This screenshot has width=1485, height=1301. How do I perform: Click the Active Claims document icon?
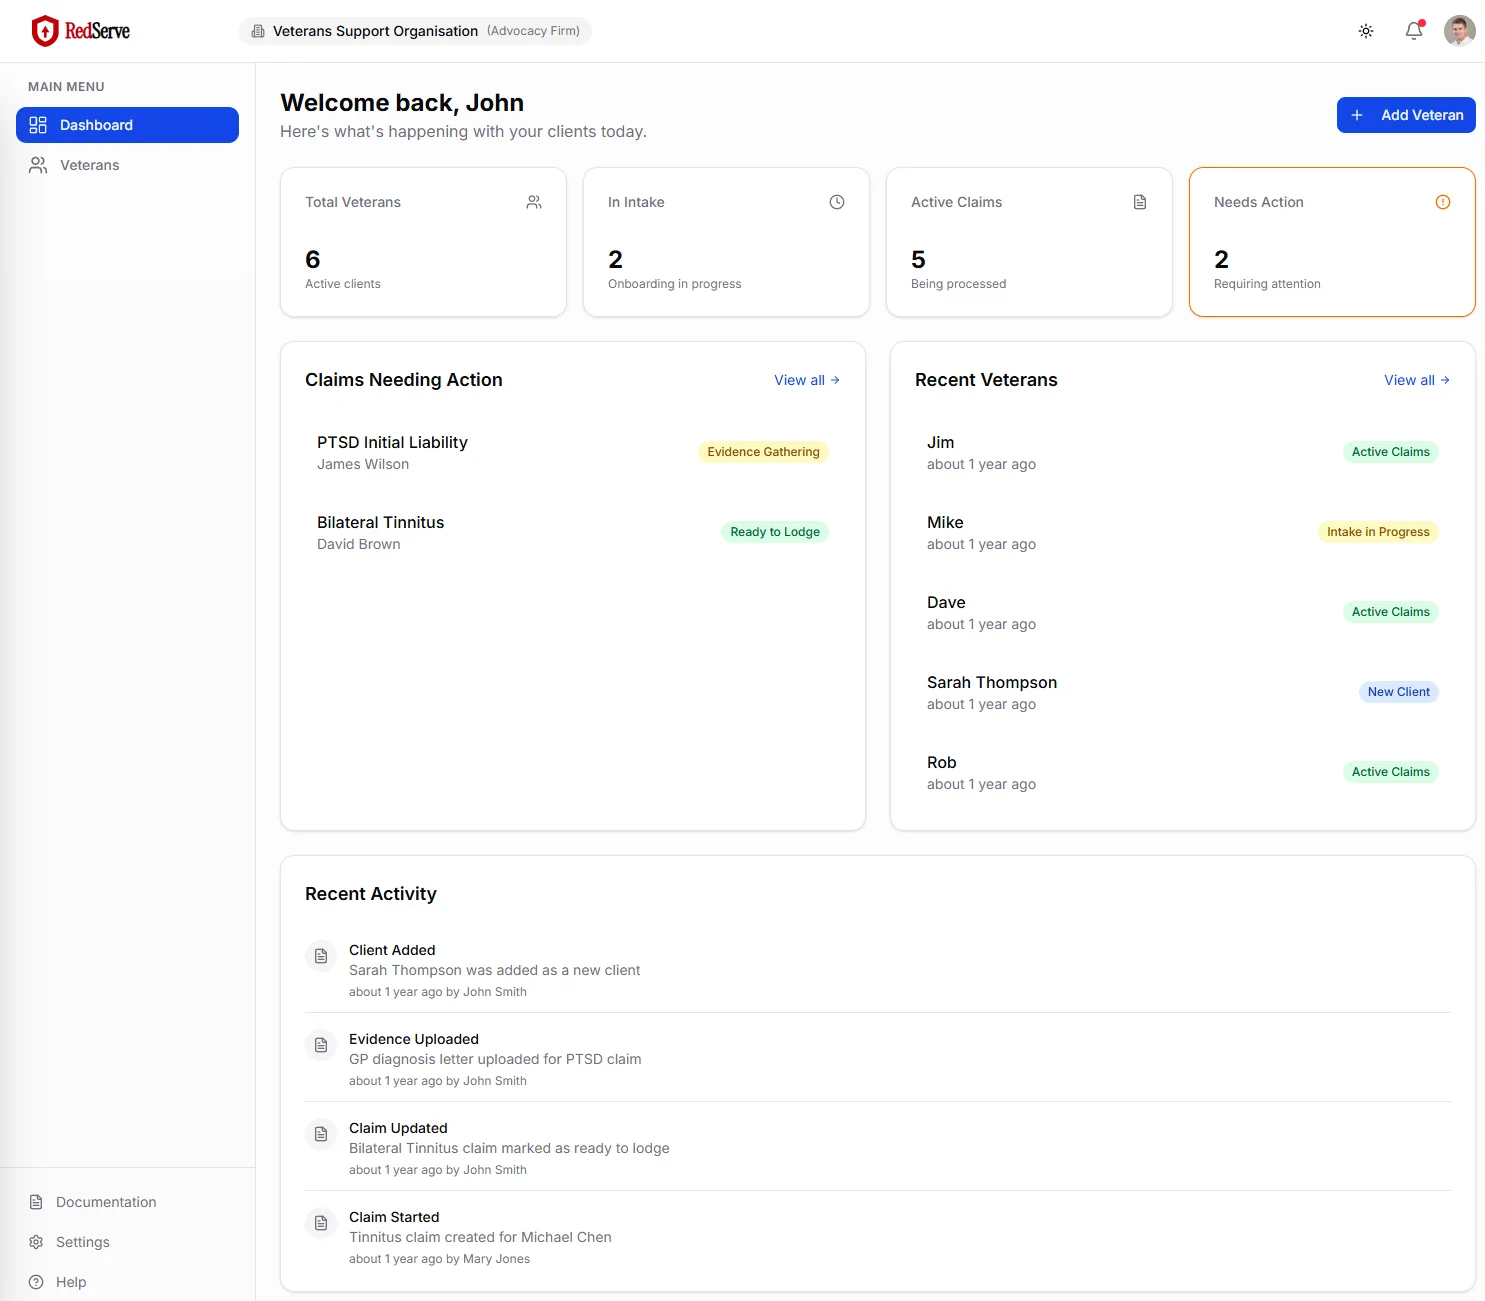click(x=1140, y=202)
